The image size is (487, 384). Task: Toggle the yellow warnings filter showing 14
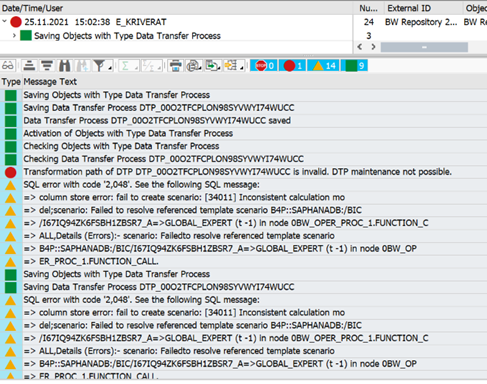point(323,65)
